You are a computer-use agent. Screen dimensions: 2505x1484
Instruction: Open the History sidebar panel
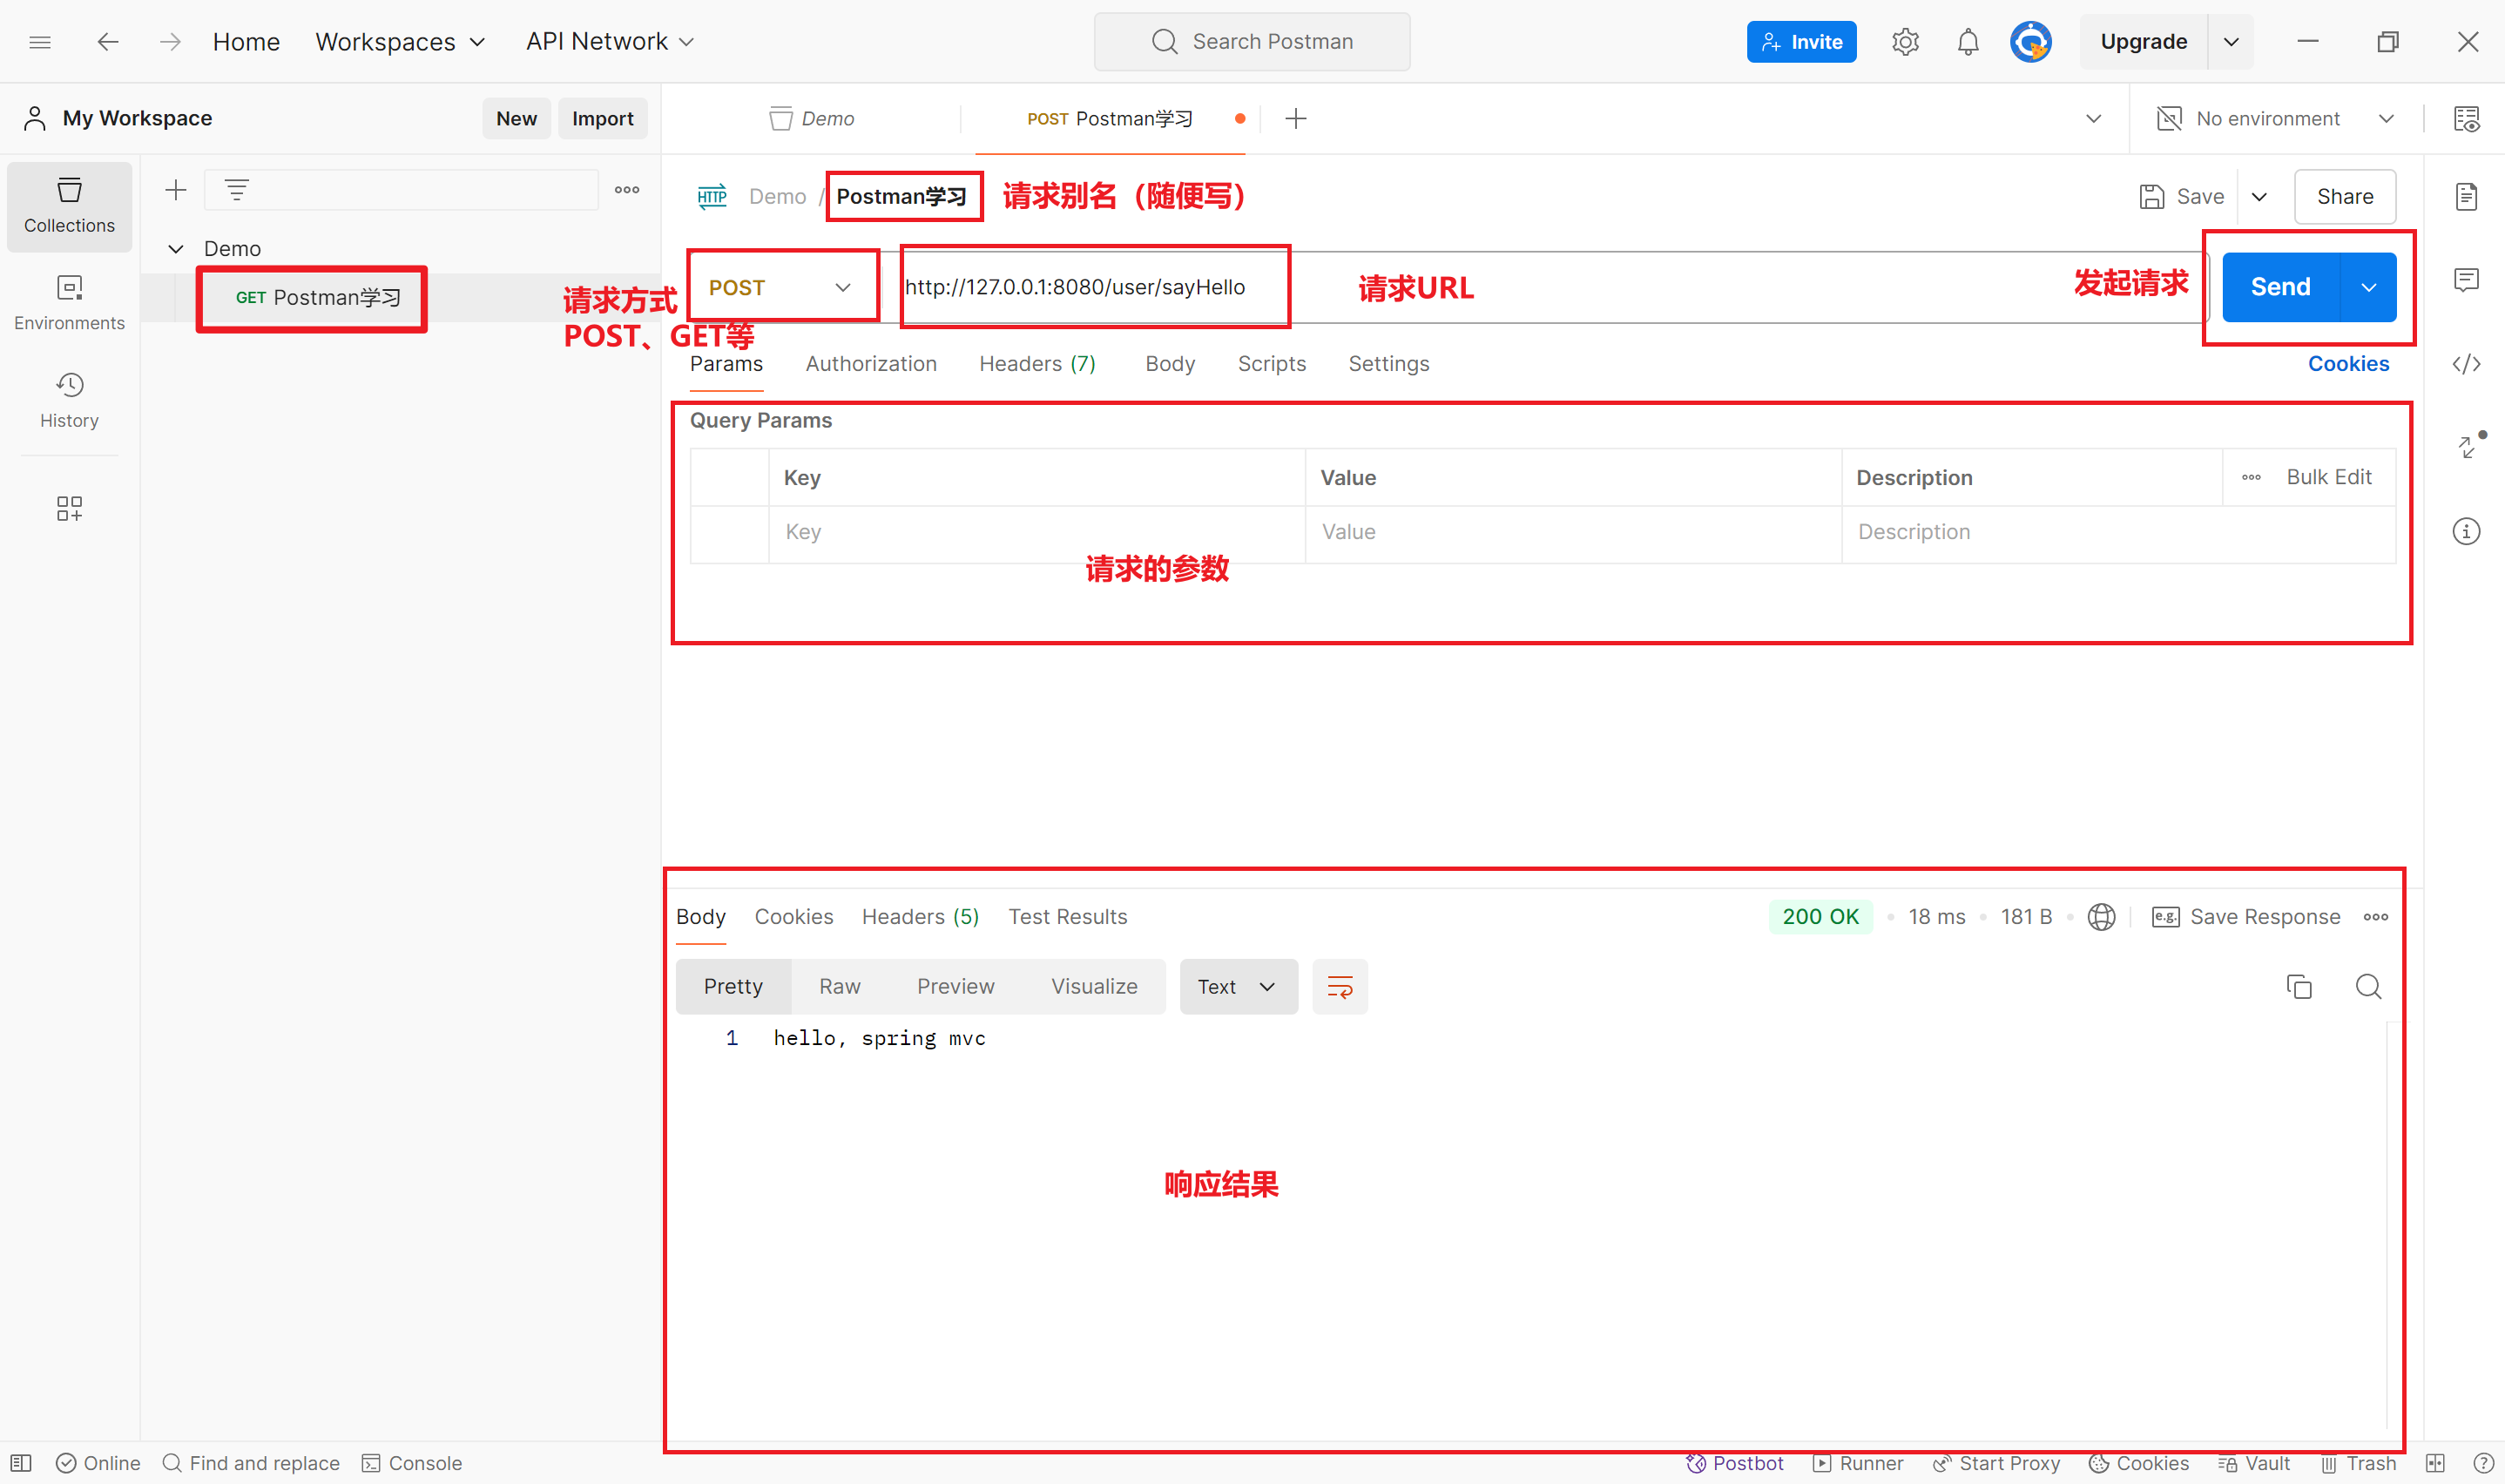point(69,401)
